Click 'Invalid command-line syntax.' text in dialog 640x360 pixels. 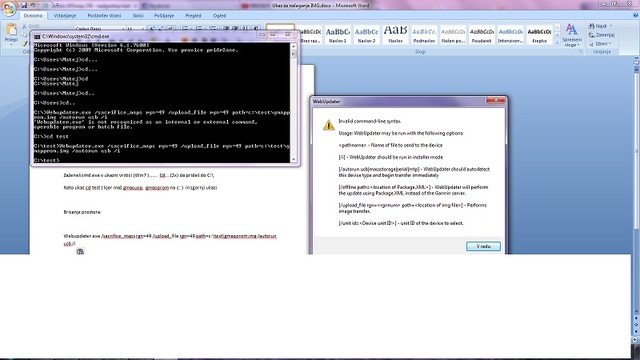(x=369, y=121)
